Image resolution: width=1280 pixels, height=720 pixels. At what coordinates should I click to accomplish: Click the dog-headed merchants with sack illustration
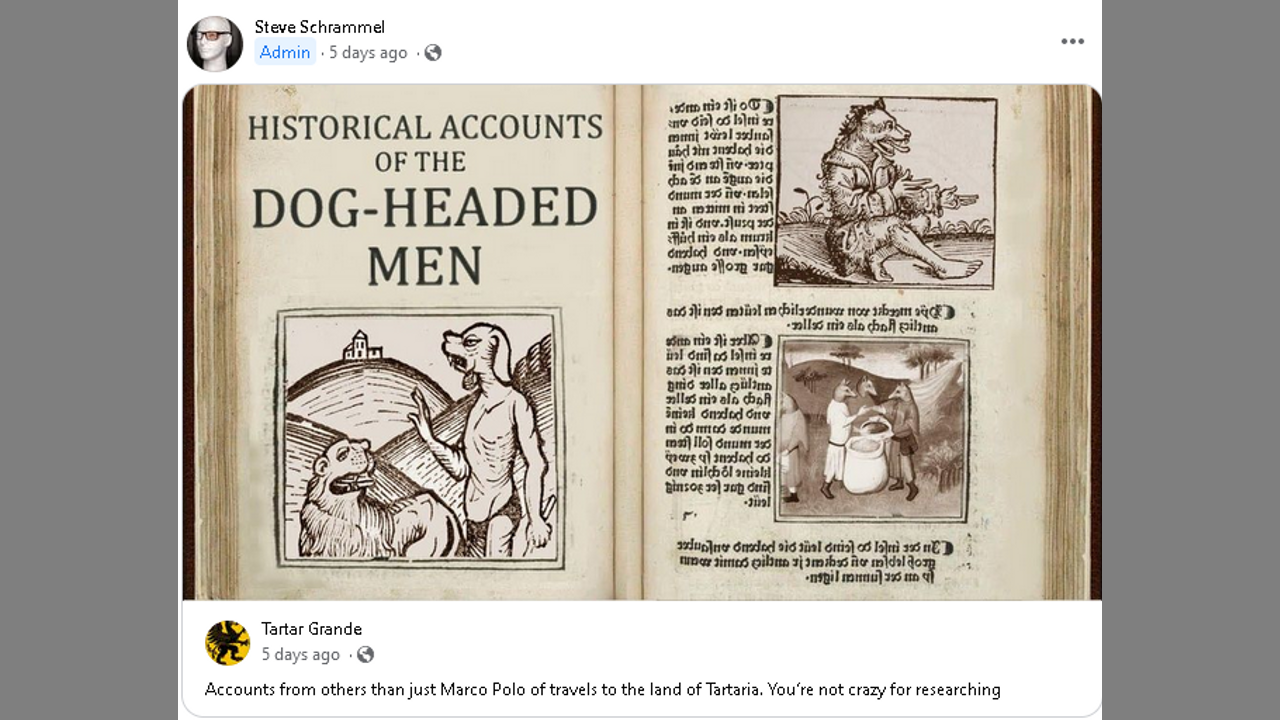873,429
